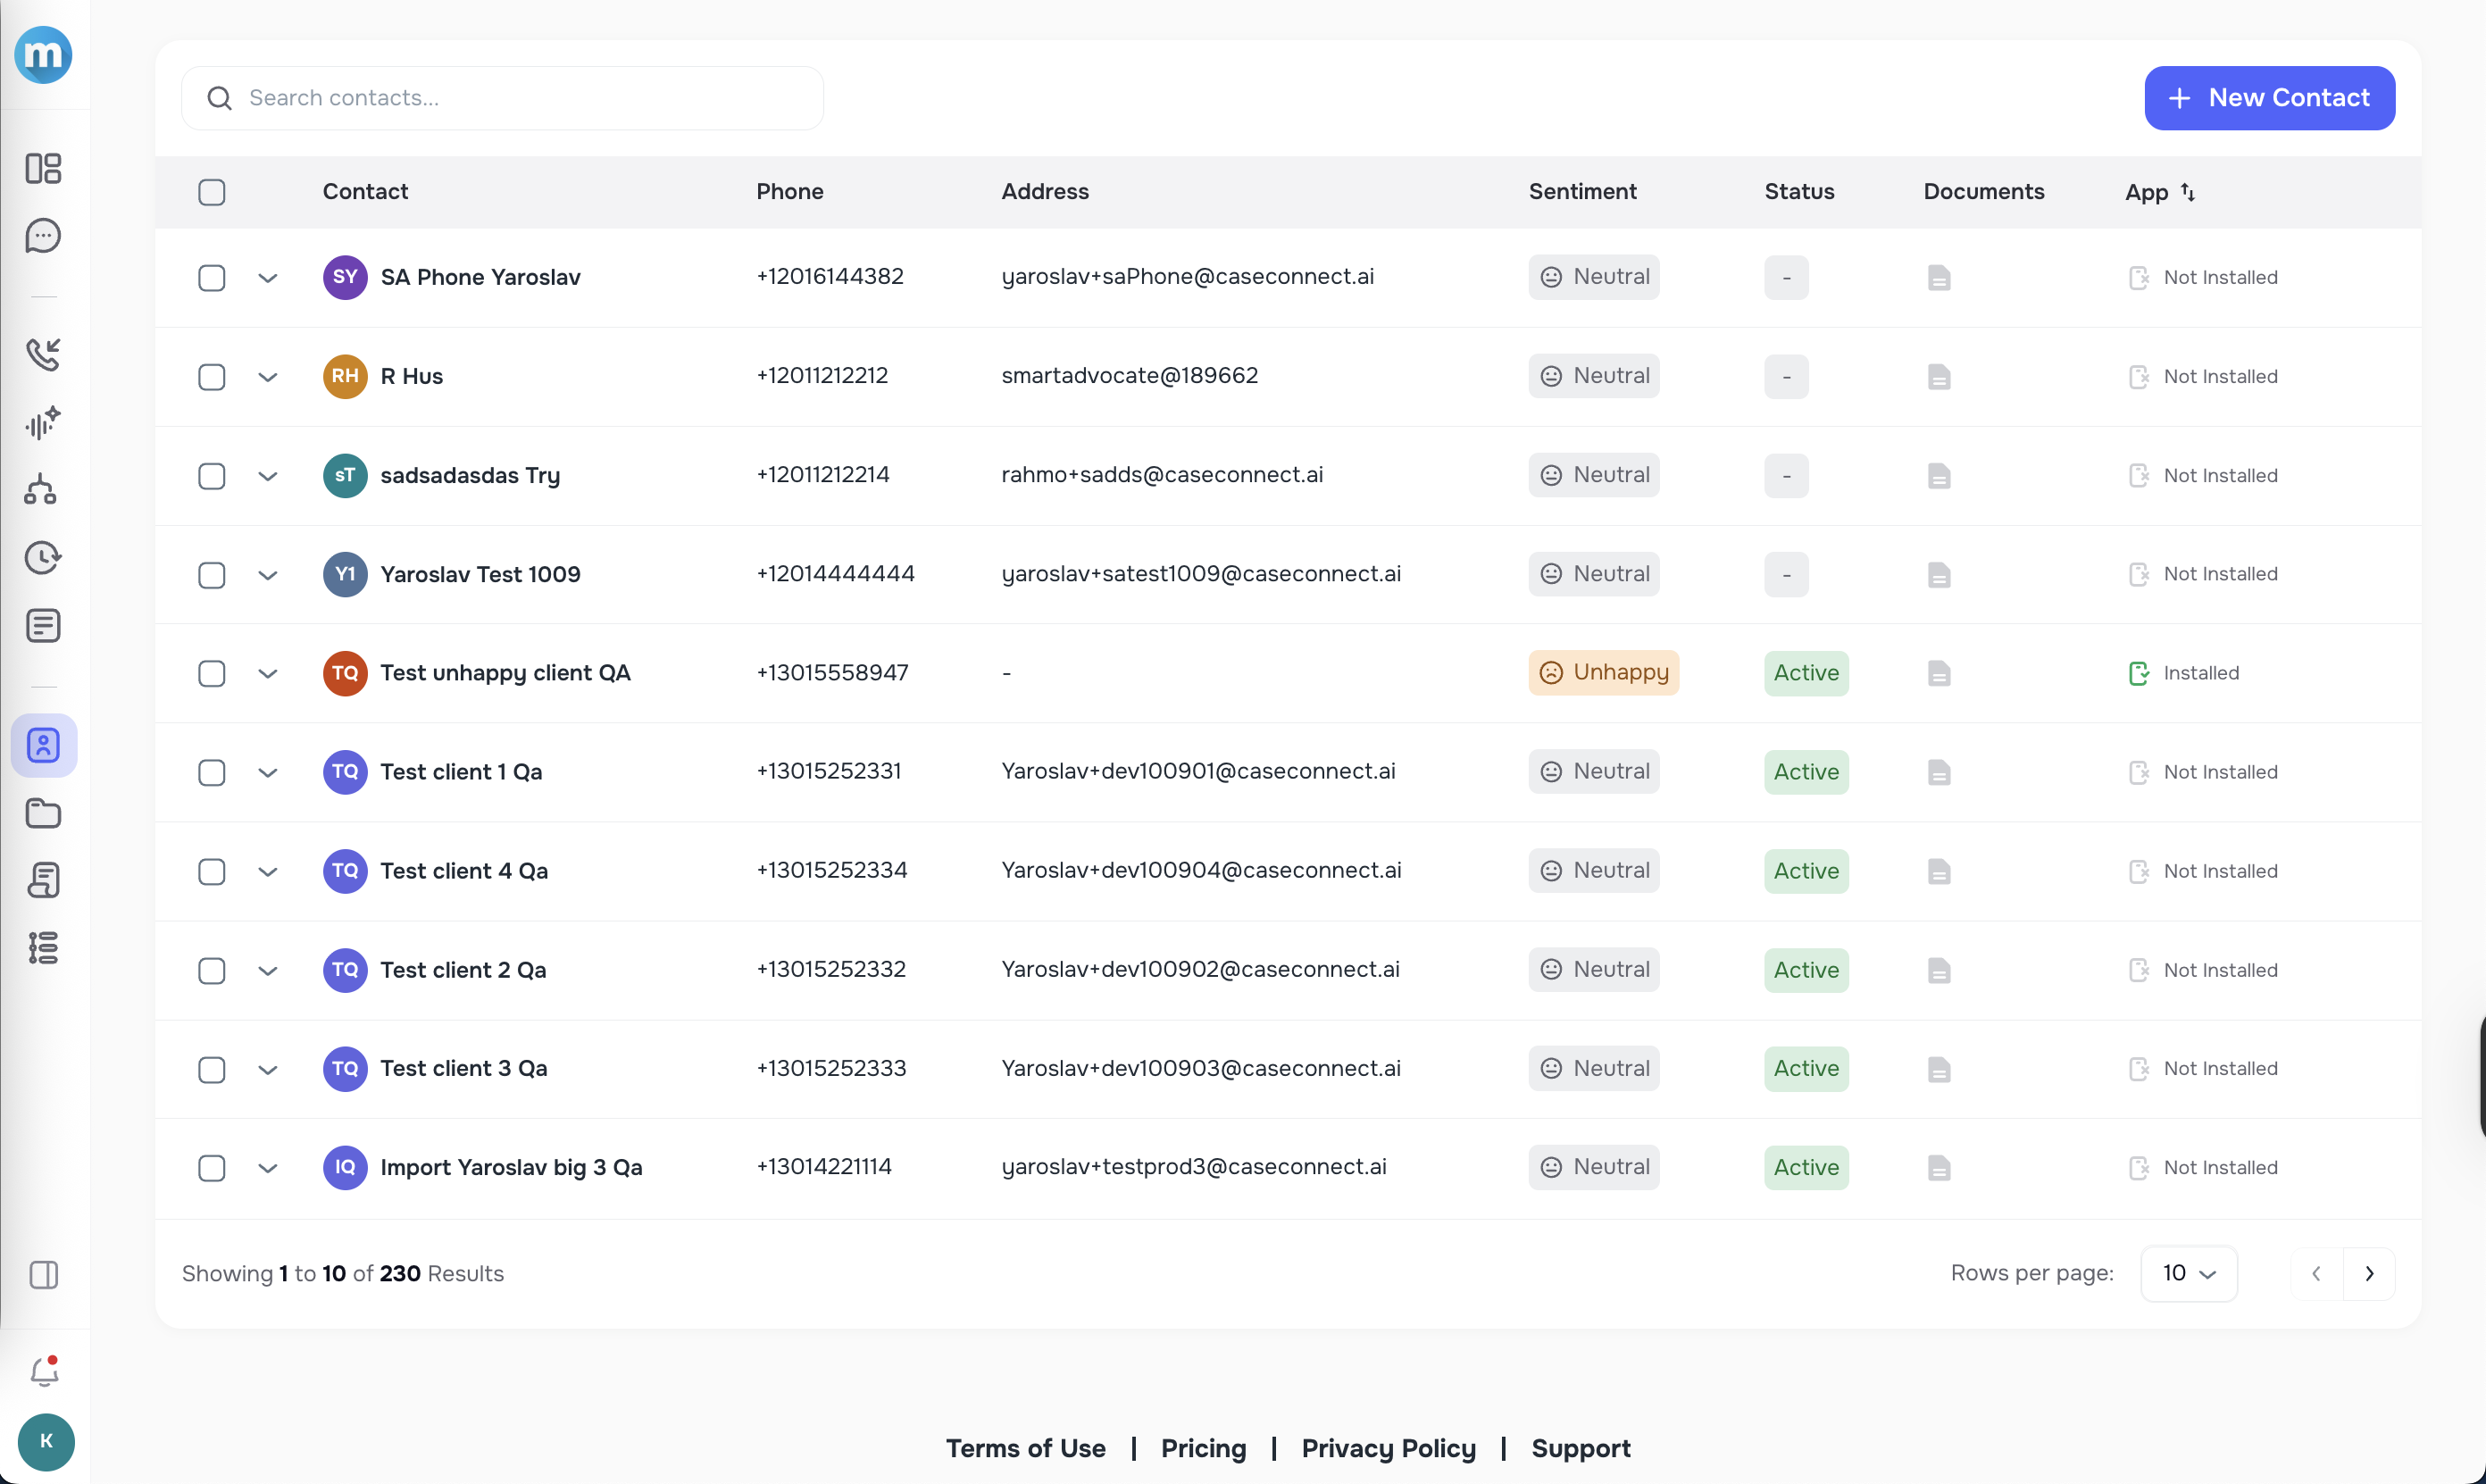Open the Dashboard panel from the sidebar

pos(44,169)
